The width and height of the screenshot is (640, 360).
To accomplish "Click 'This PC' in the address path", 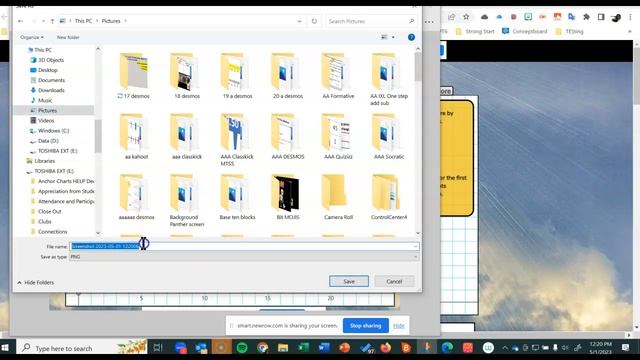I will [83, 21].
